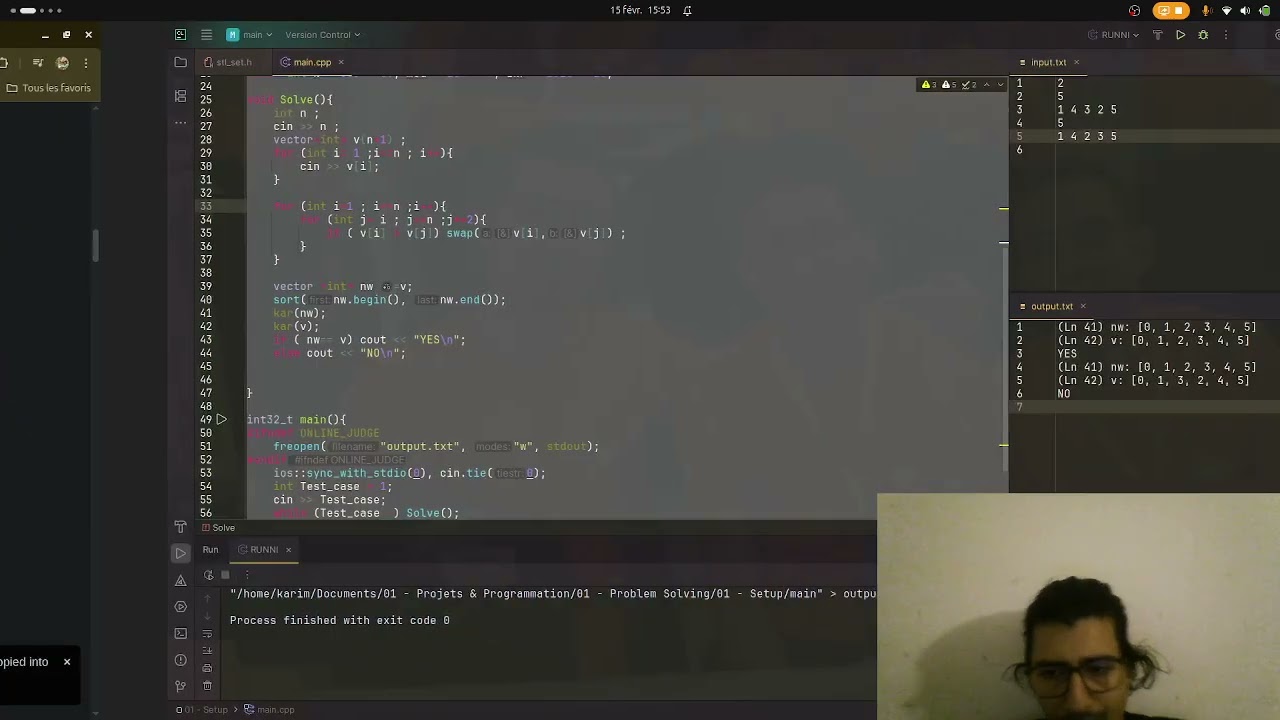Open the RUNNI run configuration dropdown
Screen dimensions: 1280x720
point(1114,34)
